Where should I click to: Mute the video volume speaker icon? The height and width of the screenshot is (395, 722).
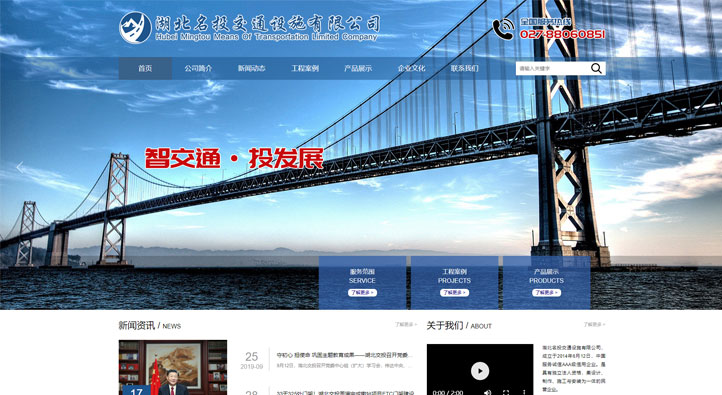[488, 392]
